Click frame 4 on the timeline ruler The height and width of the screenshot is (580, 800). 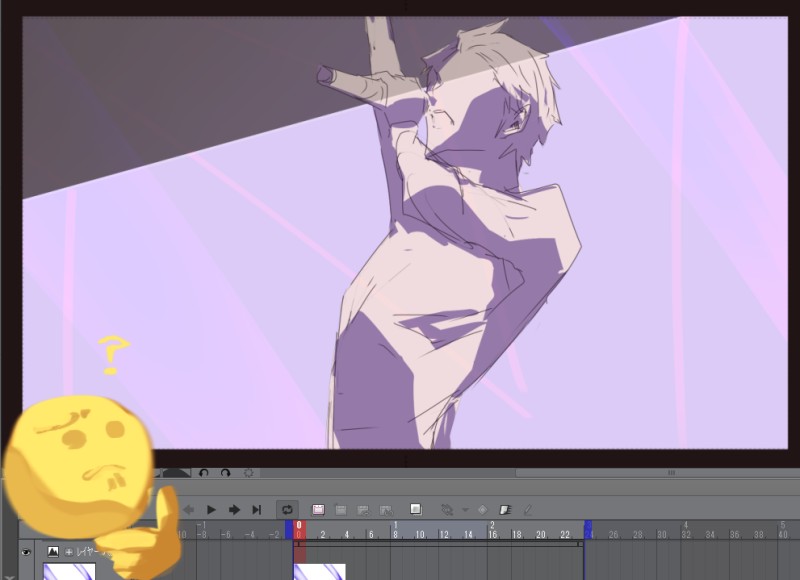tap(347, 535)
